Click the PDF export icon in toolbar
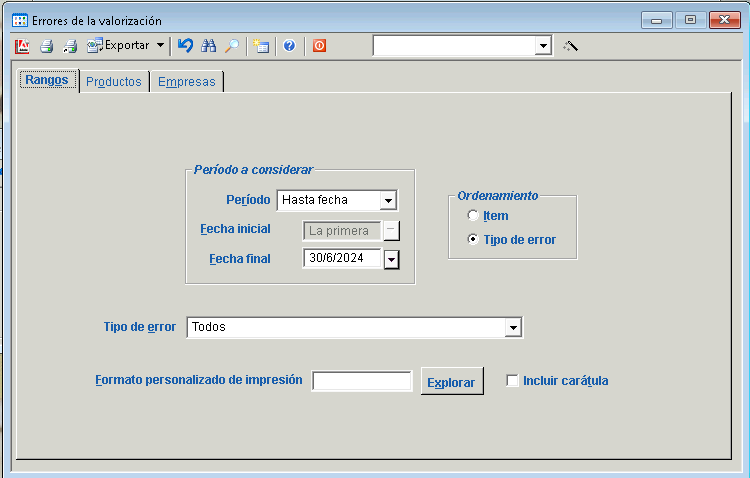The width and height of the screenshot is (750, 478). click(x=23, y=46)
